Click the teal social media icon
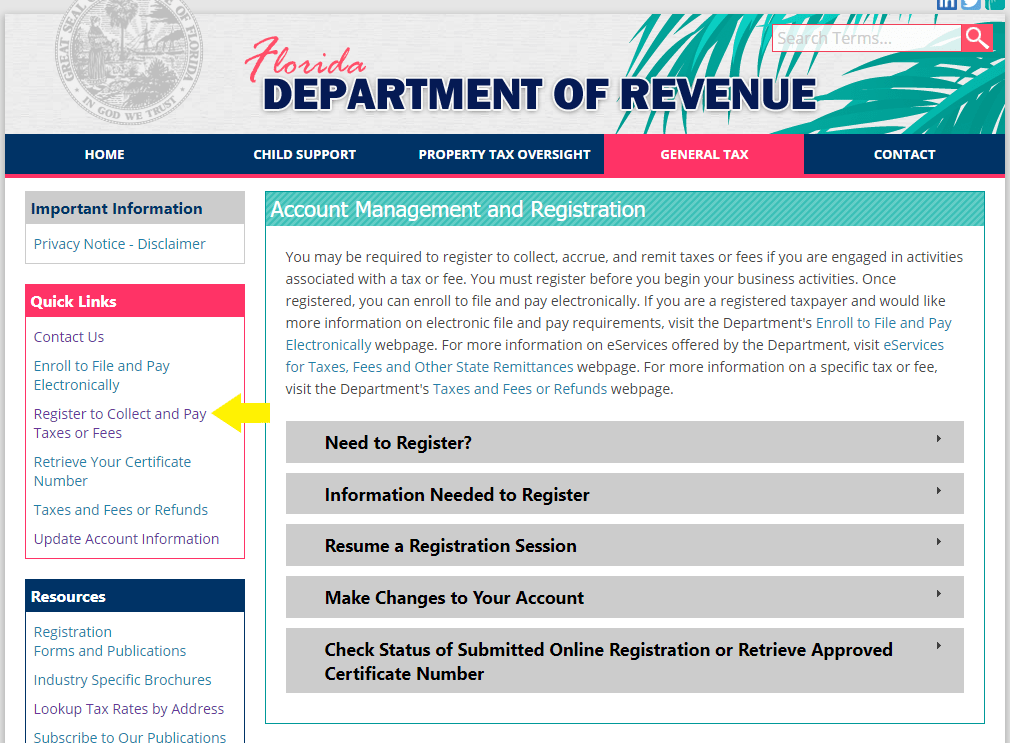 (x=995, y=4)
